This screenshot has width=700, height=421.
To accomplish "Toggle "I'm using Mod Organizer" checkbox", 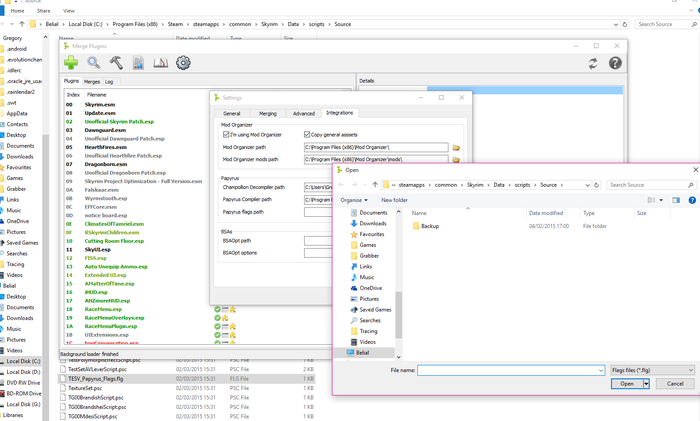I will point(226,134).
